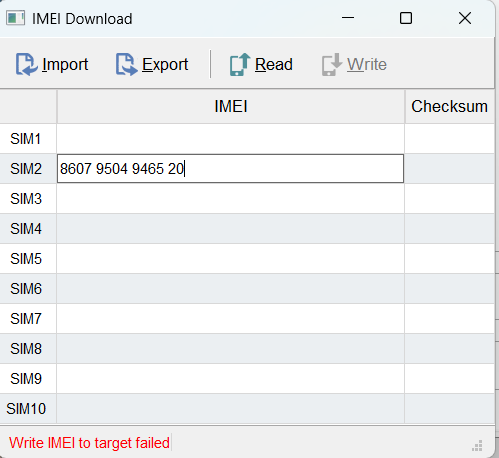The image size is (499, 458).
Task: Click the SIM6 IMEI cell
Action: 231,289
